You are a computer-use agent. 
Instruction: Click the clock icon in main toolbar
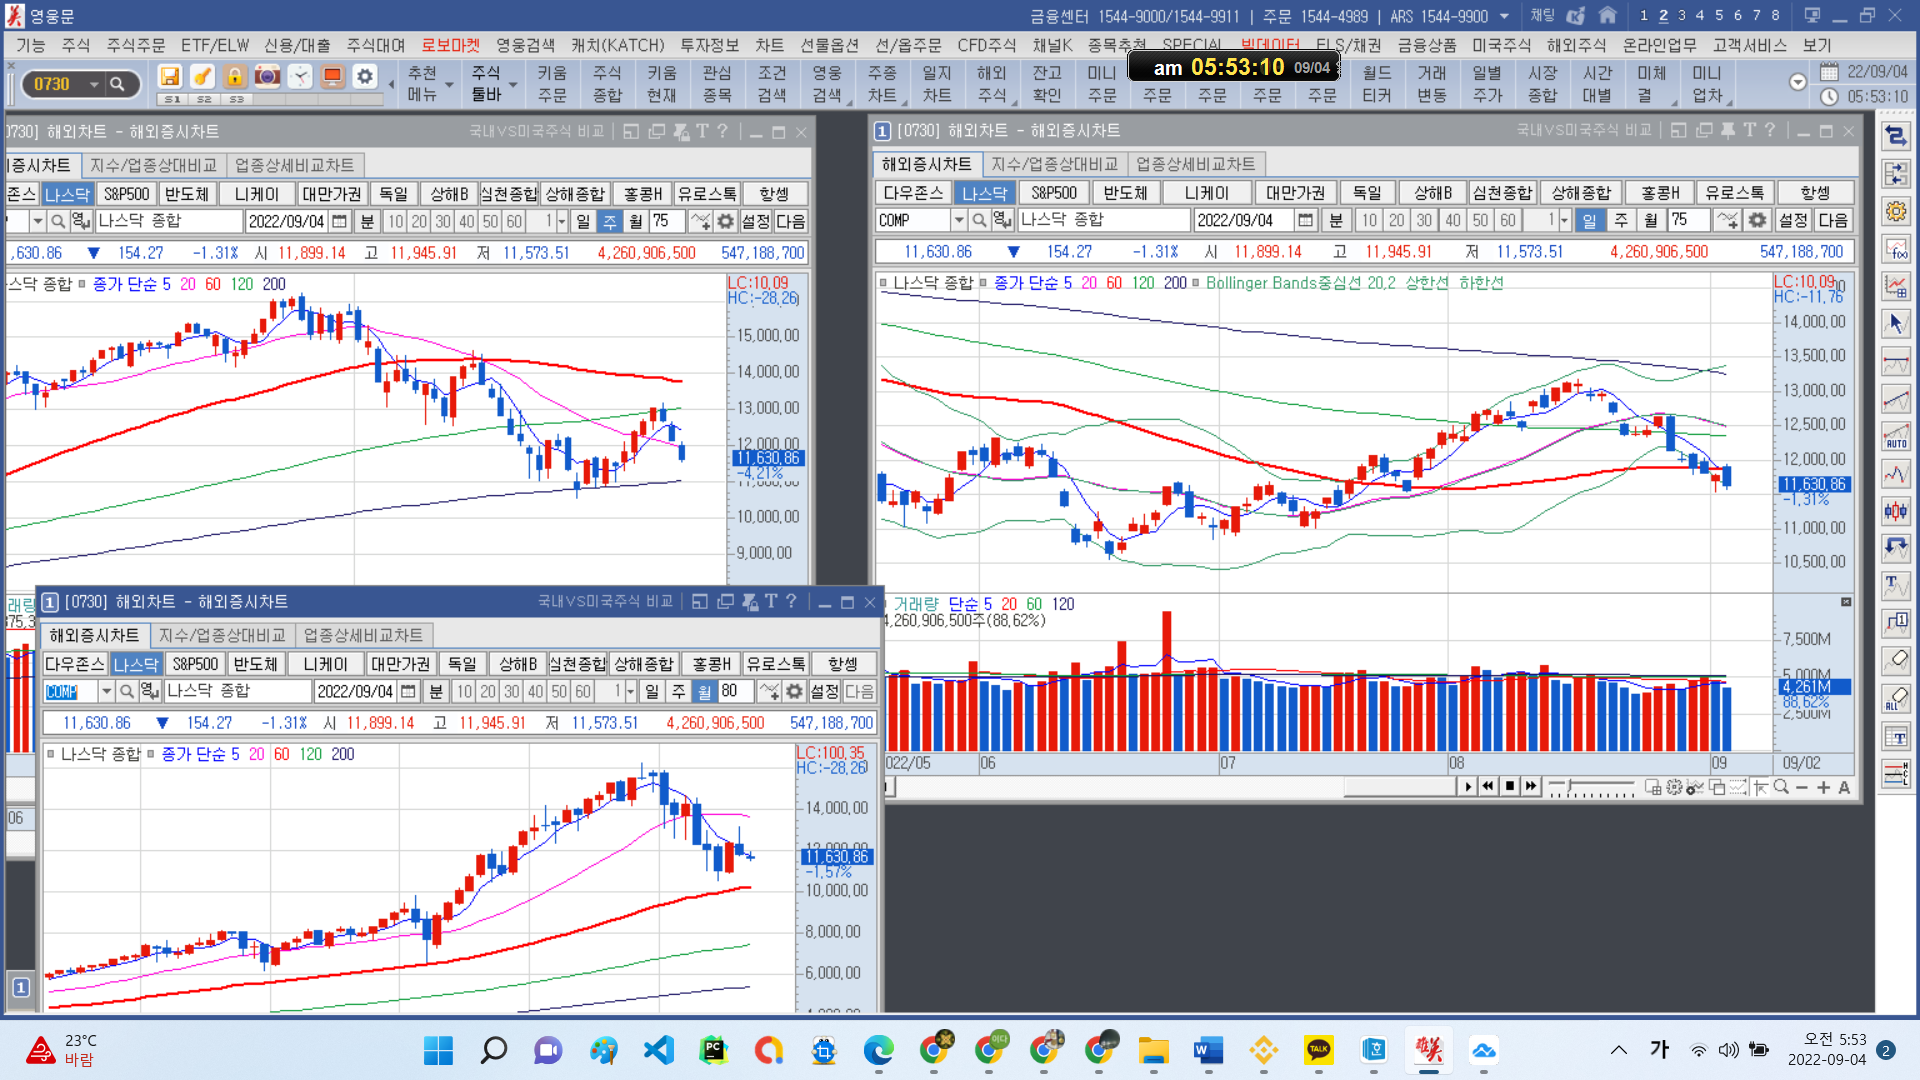point(300,77)
